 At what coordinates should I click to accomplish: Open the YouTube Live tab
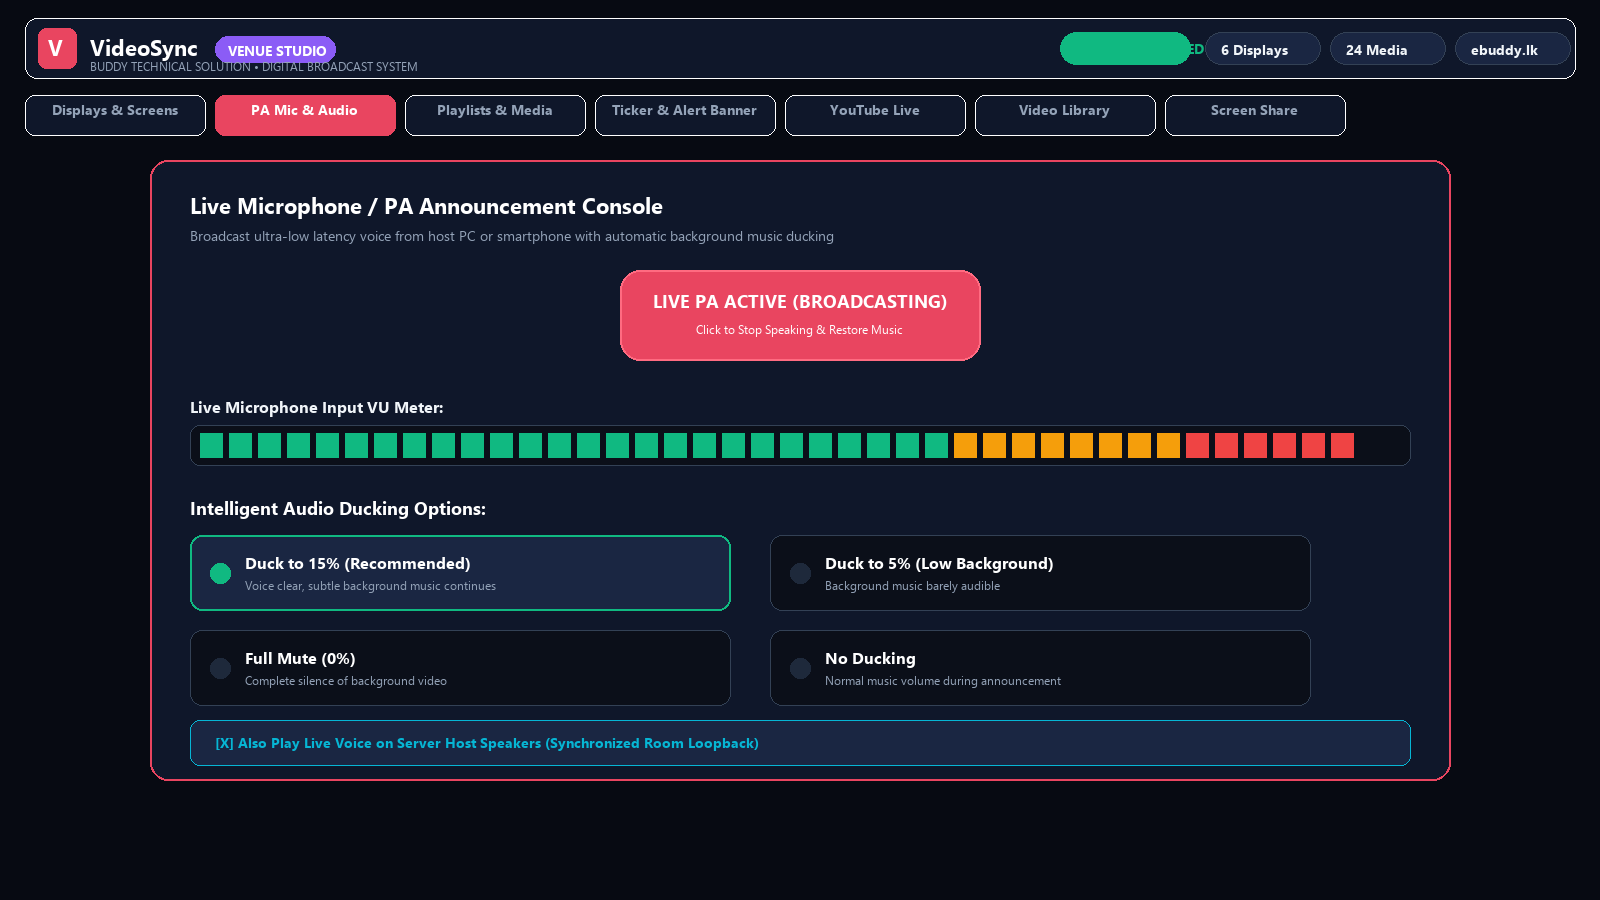(x=875, y=115)
